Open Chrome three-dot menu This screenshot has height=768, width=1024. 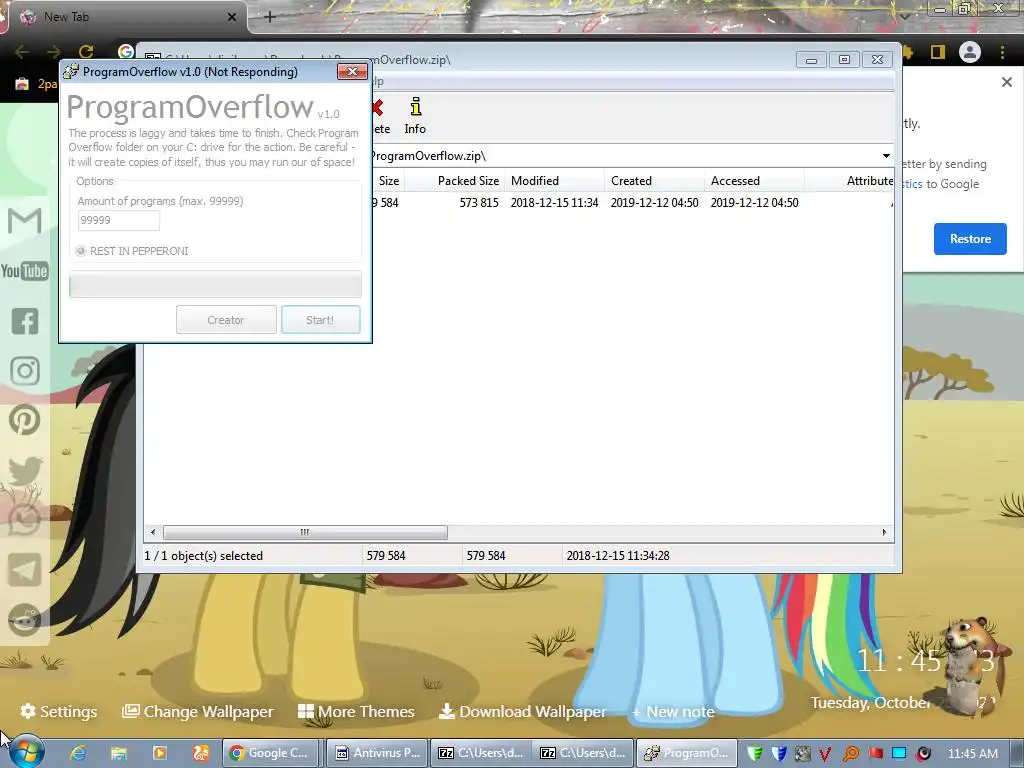tap(1002, 52)
